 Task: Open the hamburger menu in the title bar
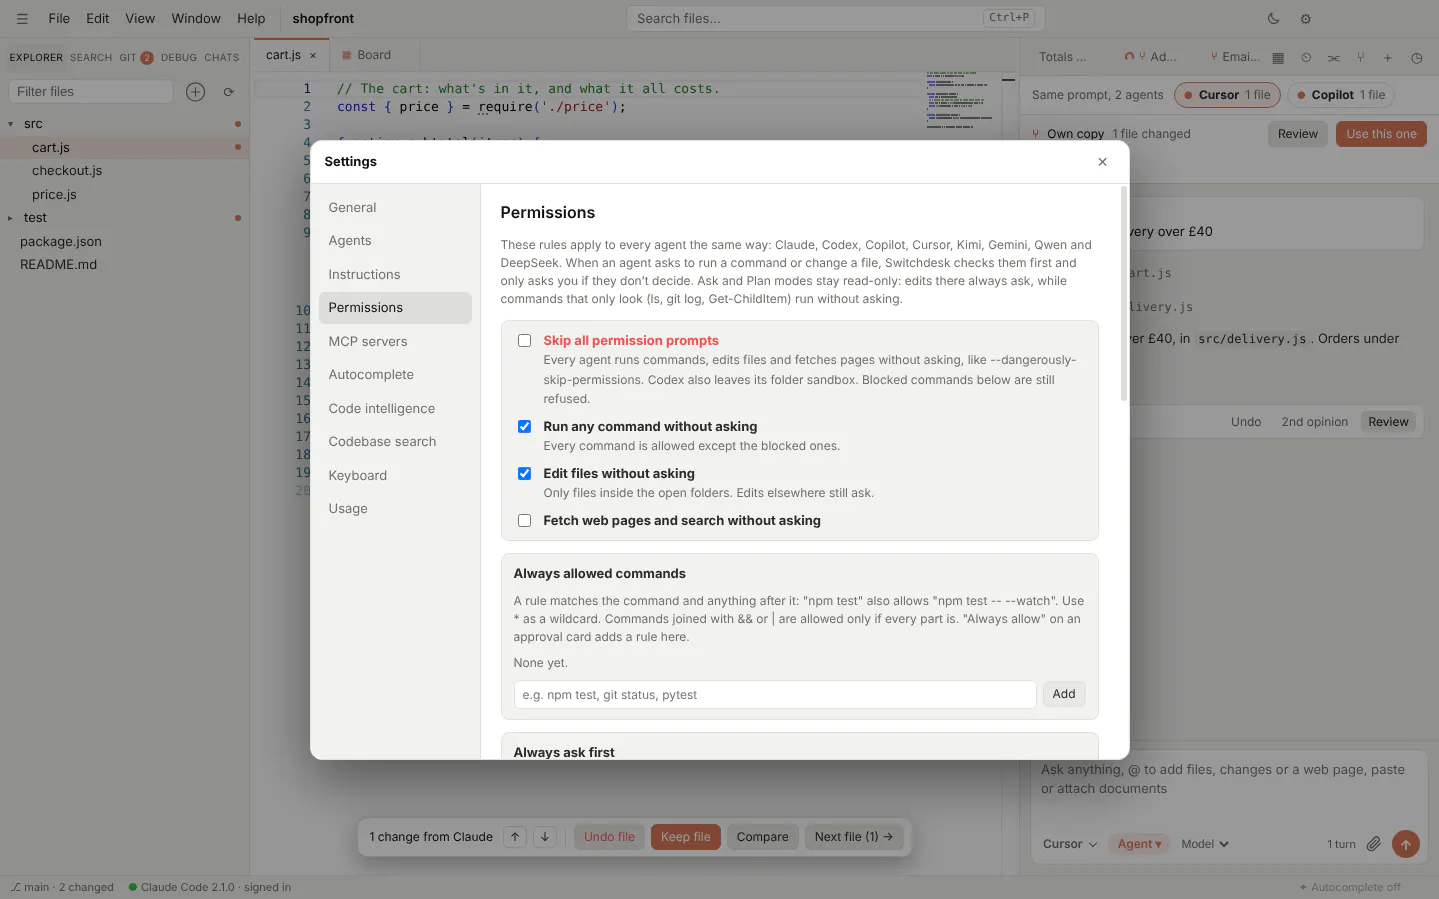(x=22, y=18)
